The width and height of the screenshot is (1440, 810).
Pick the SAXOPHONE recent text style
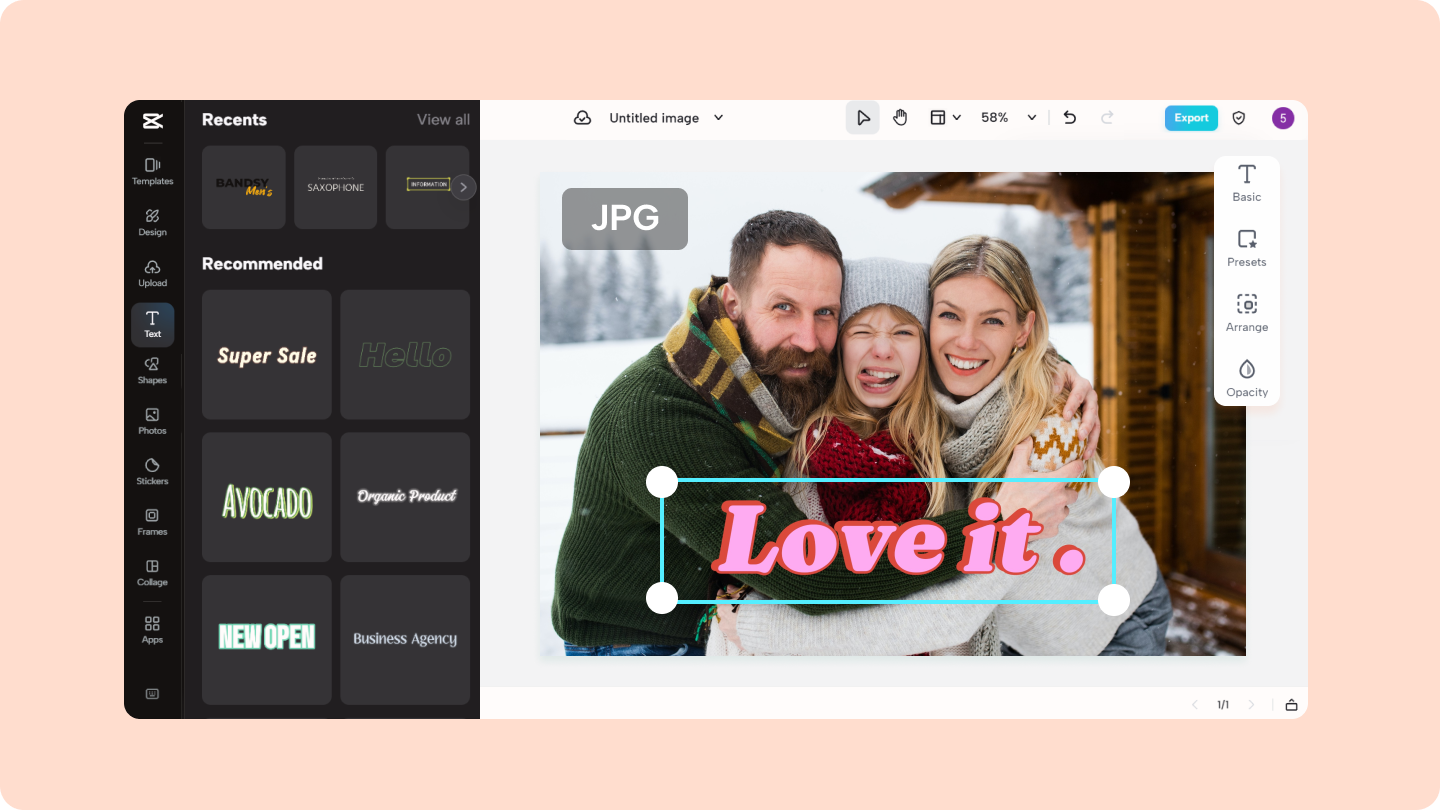click(336, 187)
